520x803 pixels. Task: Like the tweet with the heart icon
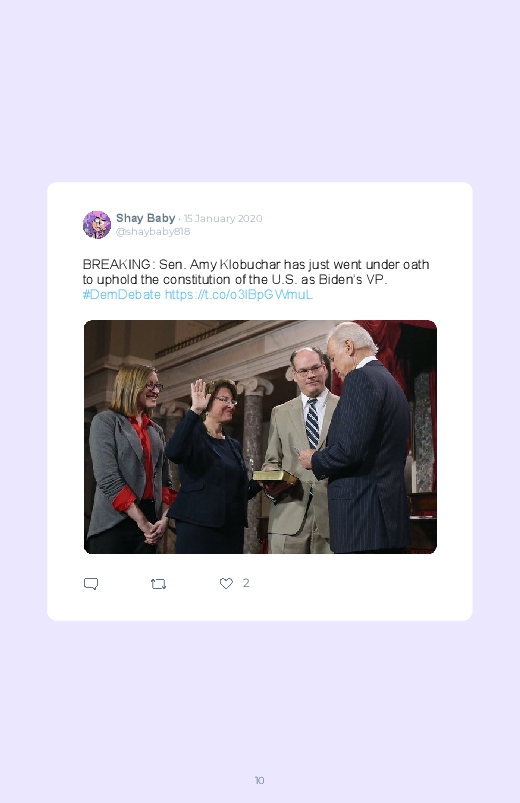point(226,583)
